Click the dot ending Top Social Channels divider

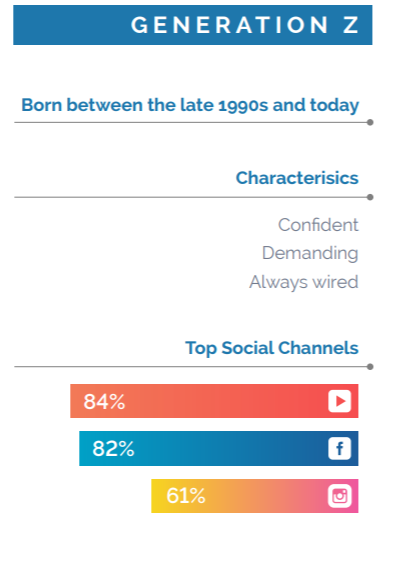(370, 367)
